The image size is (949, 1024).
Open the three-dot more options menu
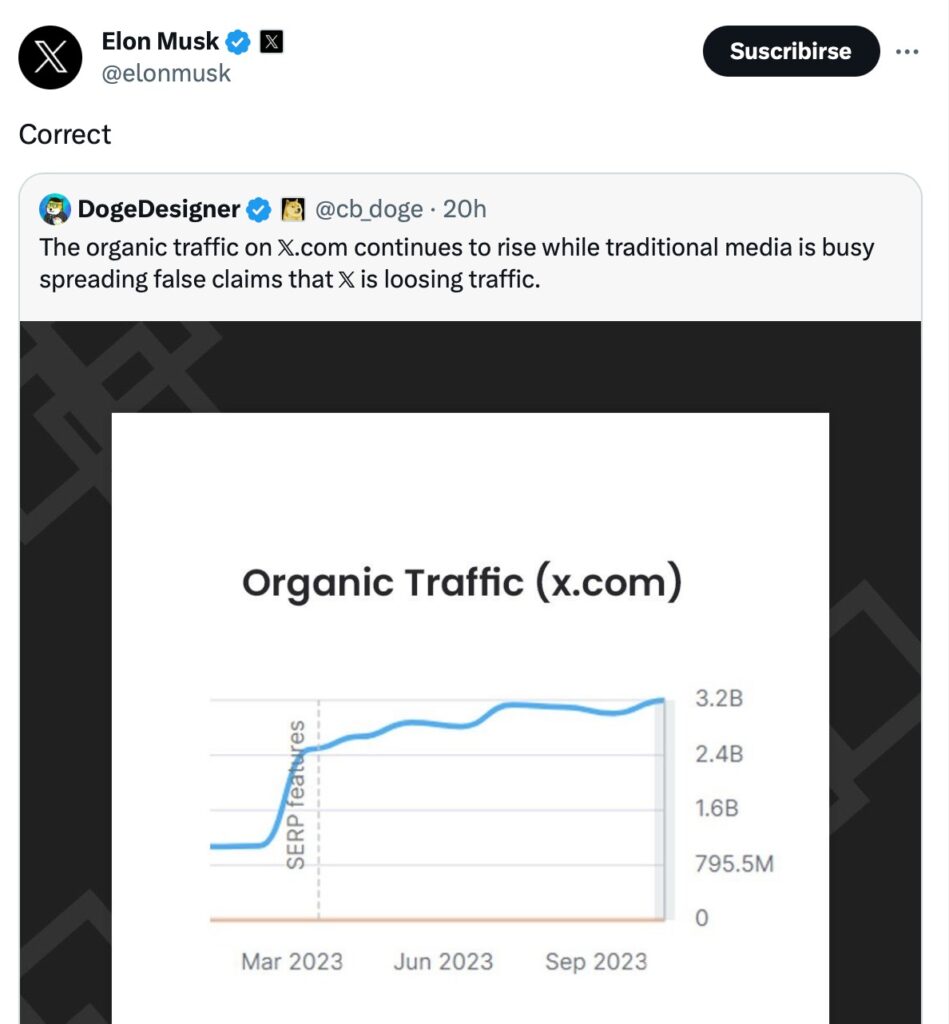pos(906,52)
